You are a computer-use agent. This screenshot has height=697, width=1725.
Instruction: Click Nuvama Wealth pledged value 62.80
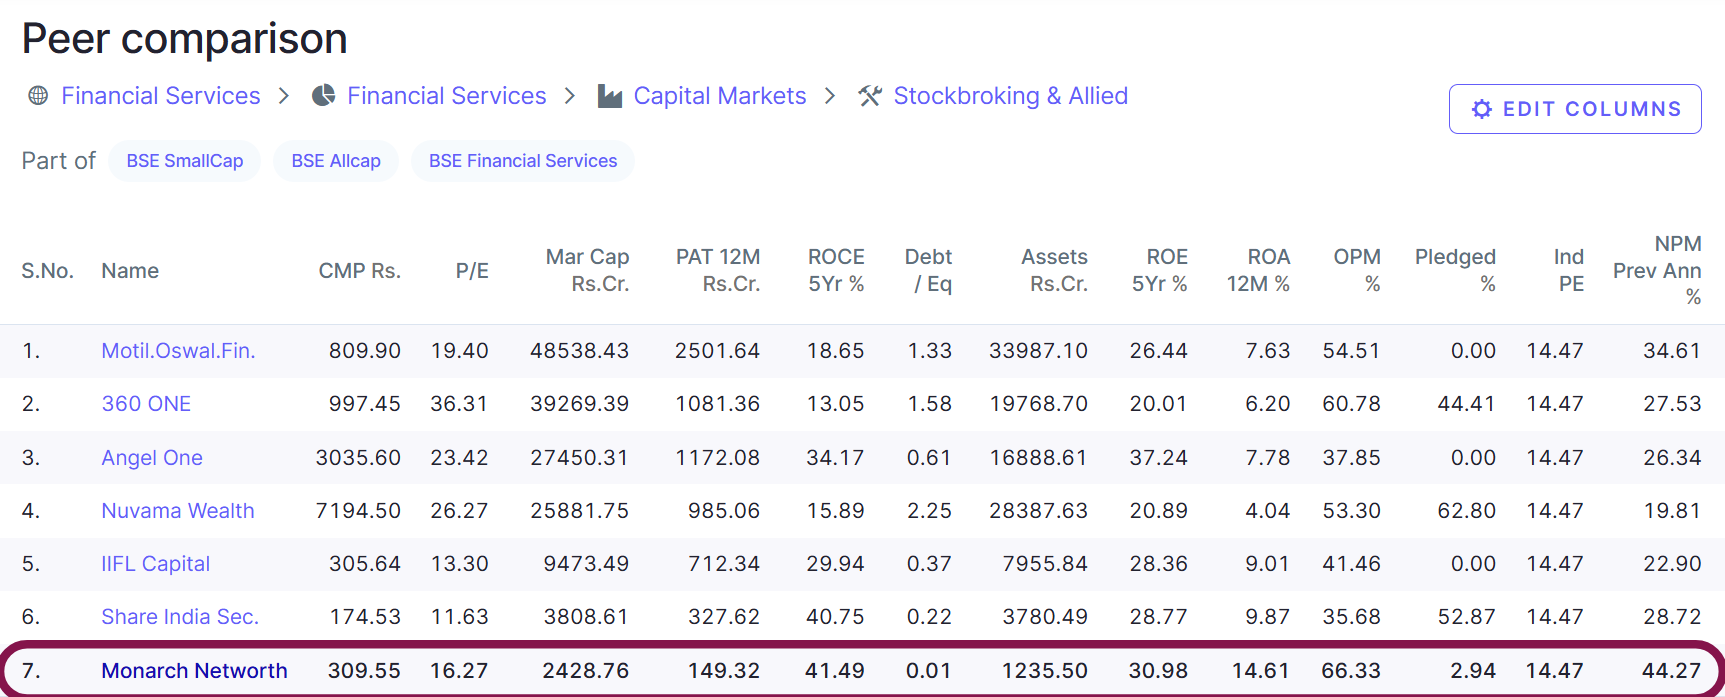1466,511
